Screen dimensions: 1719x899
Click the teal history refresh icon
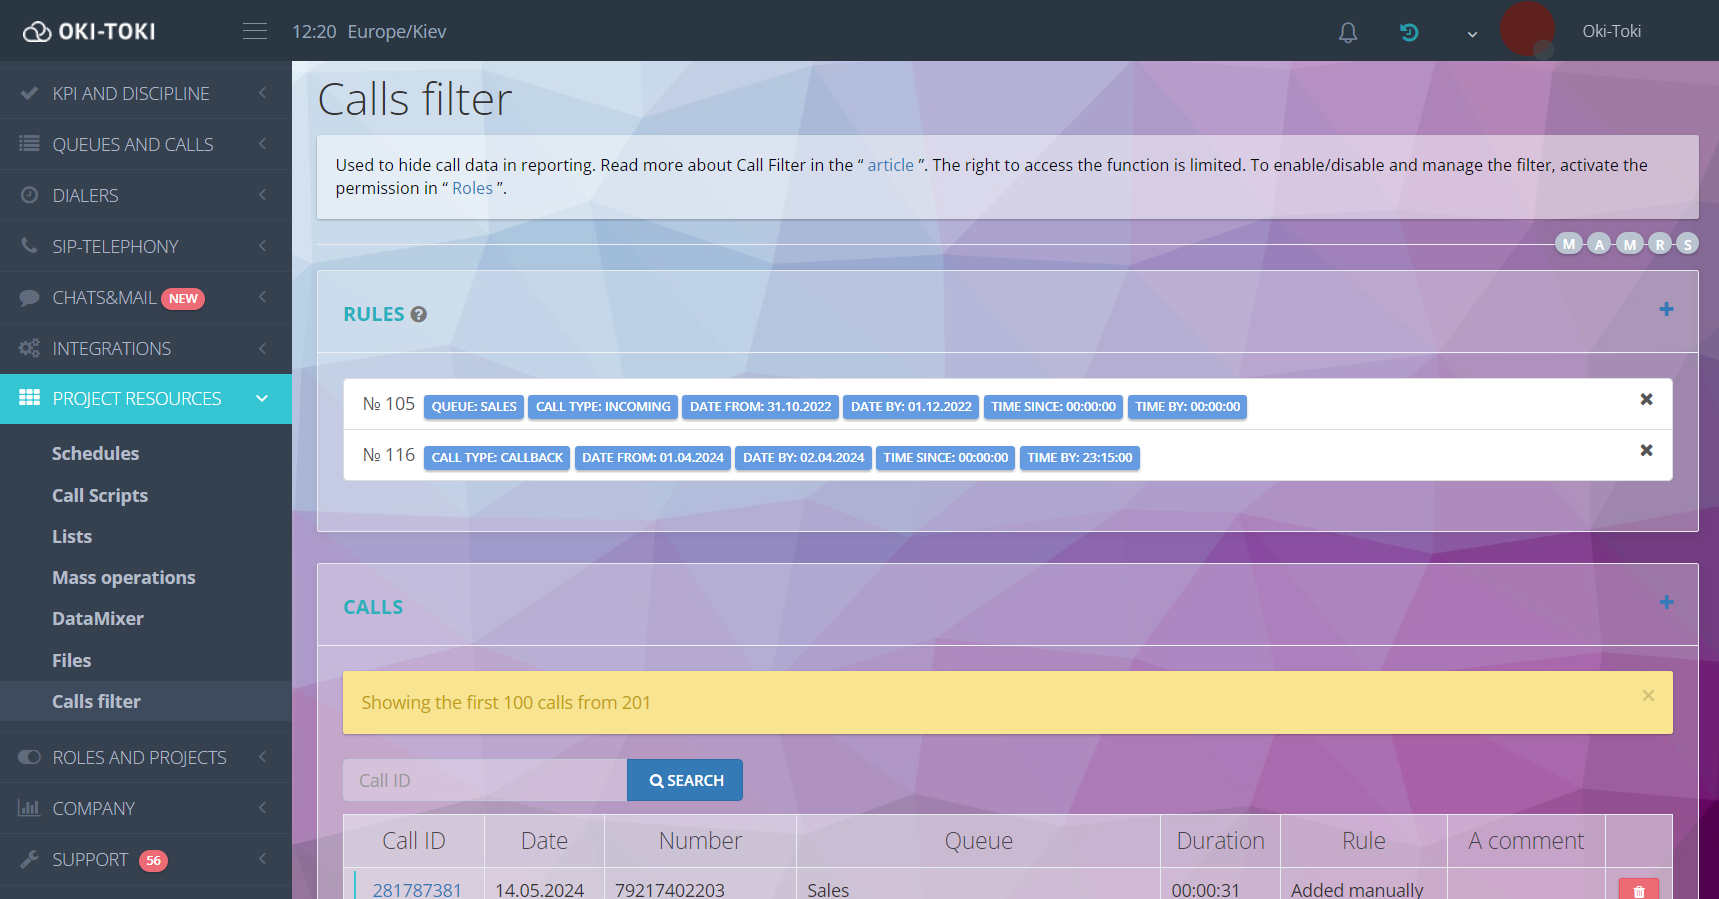(x=1409, y=32)
